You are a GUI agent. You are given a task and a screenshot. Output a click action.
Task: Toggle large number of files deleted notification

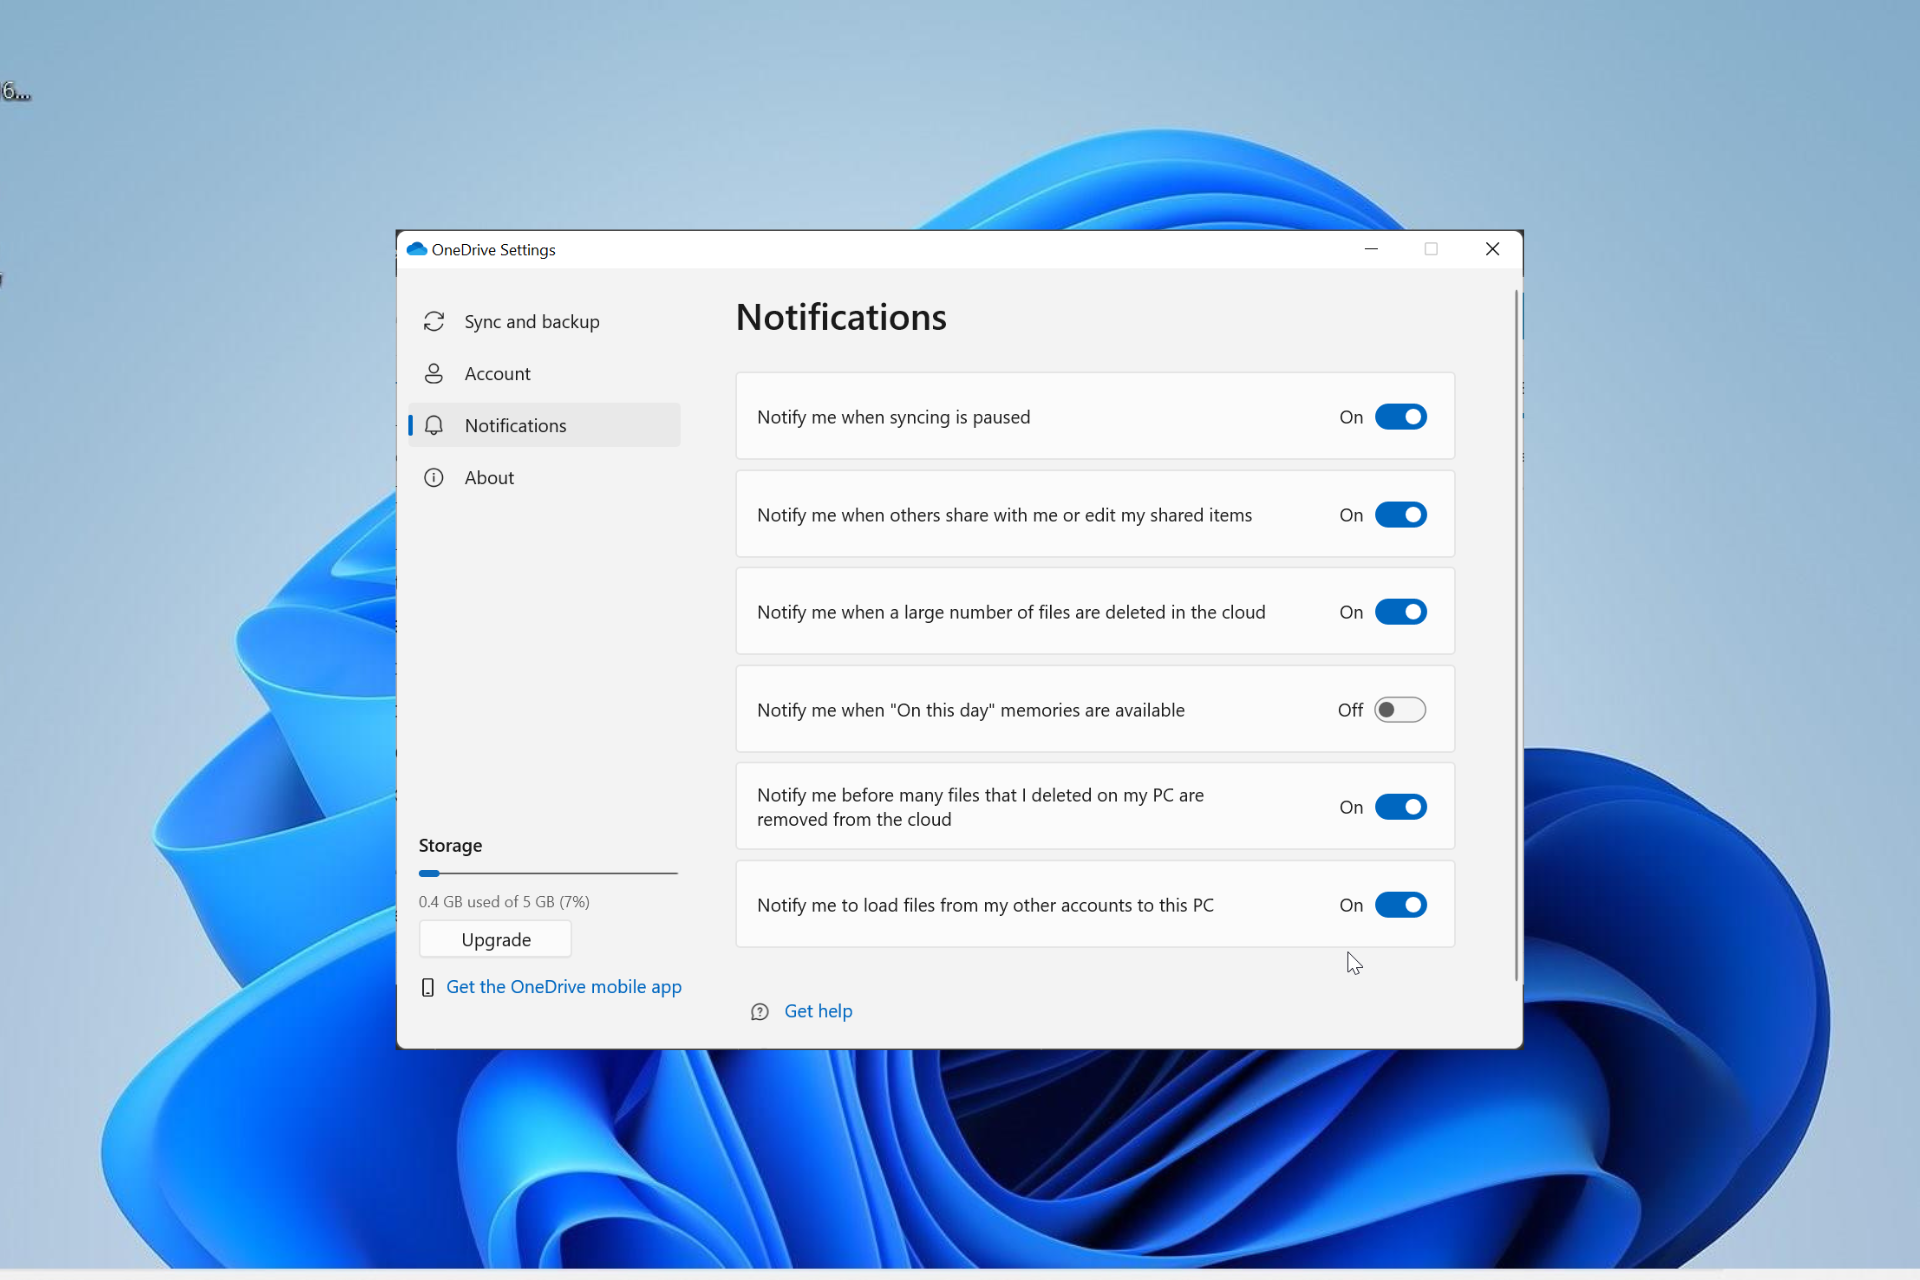(1400, 612)
